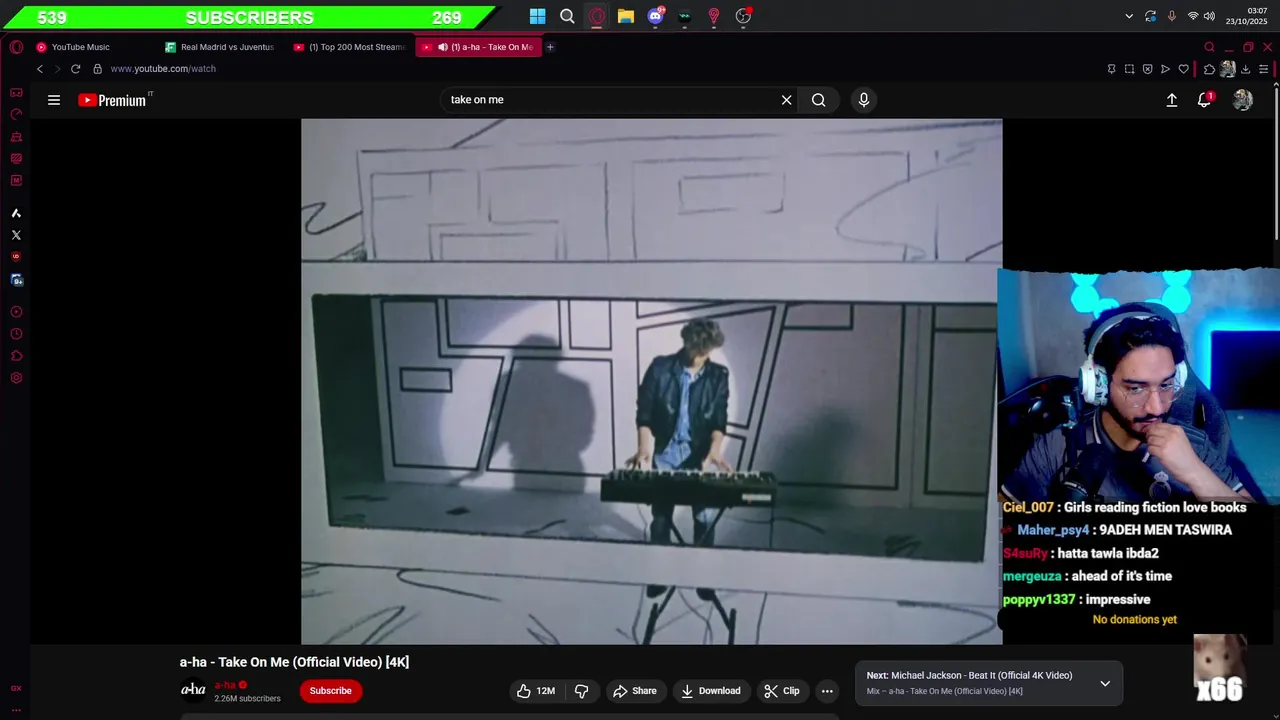Image resolution: width=1280 pixels, height=720 pixels.
Task: Download the video with Download button
Action: (x=711, y=691)
